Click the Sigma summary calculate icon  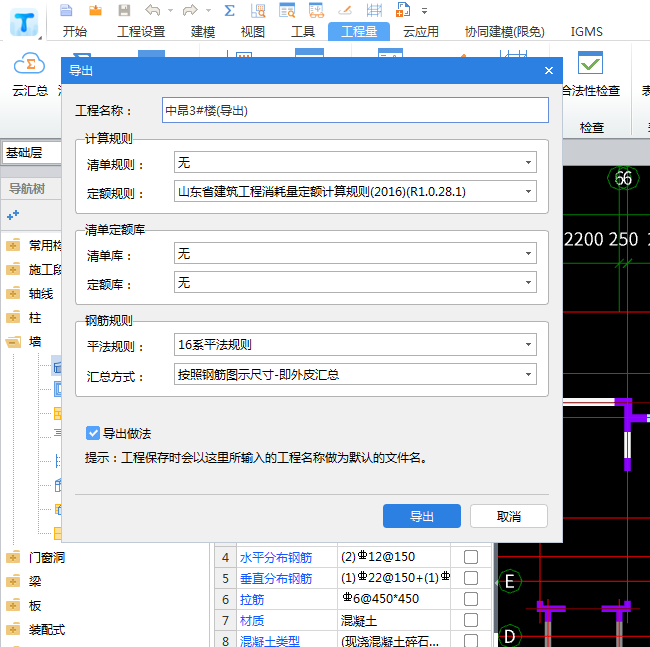coord(229,10)
